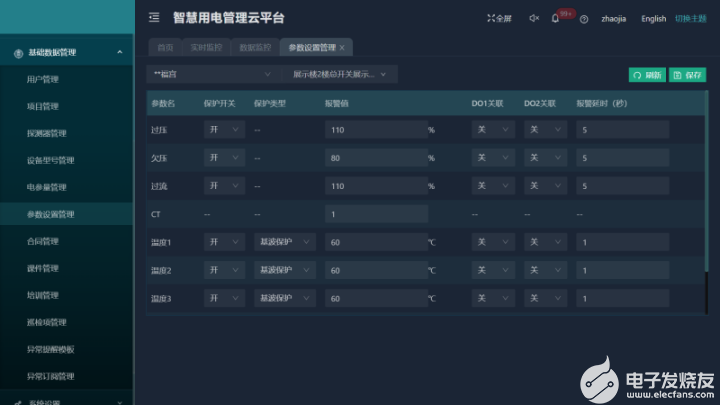Click the 基础数据管理 section icon
The width and height of the screenshot is (720, 405).
coord(18,53)
